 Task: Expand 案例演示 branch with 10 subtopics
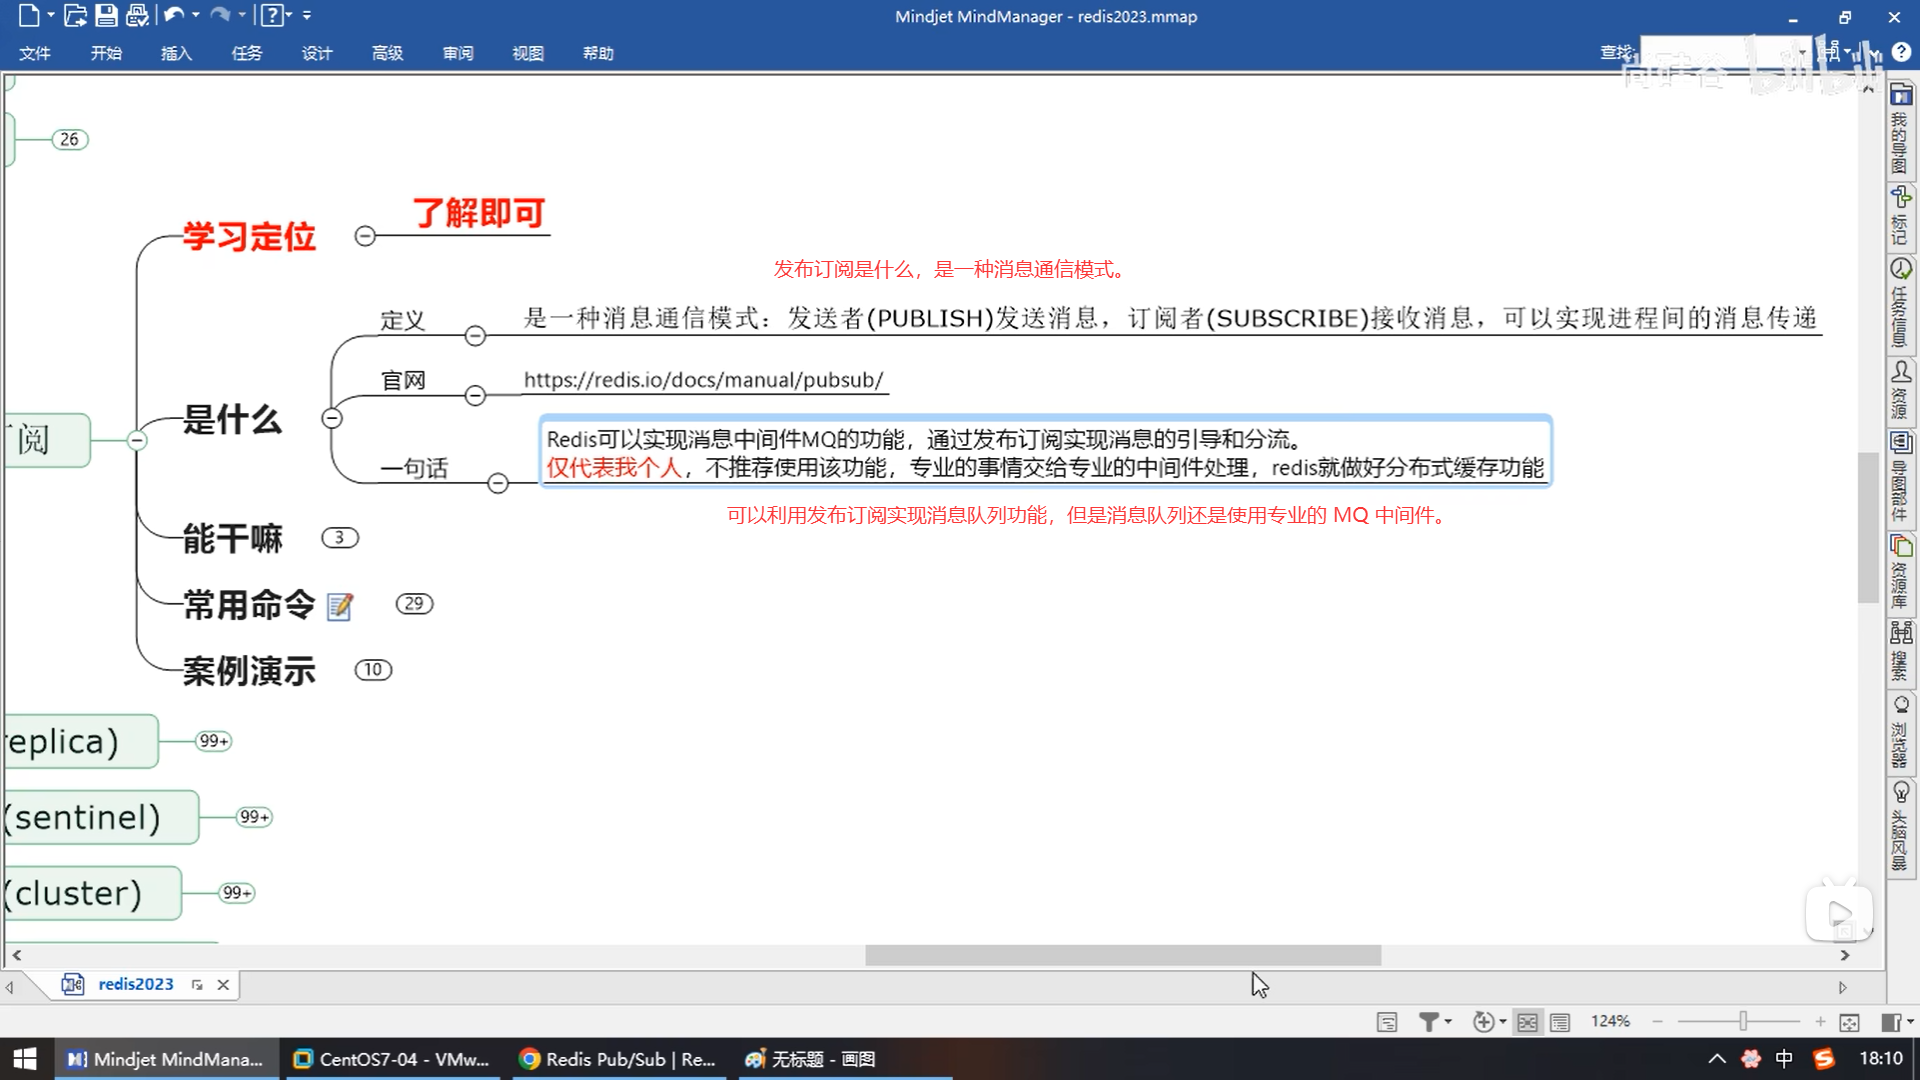point(373,670)
